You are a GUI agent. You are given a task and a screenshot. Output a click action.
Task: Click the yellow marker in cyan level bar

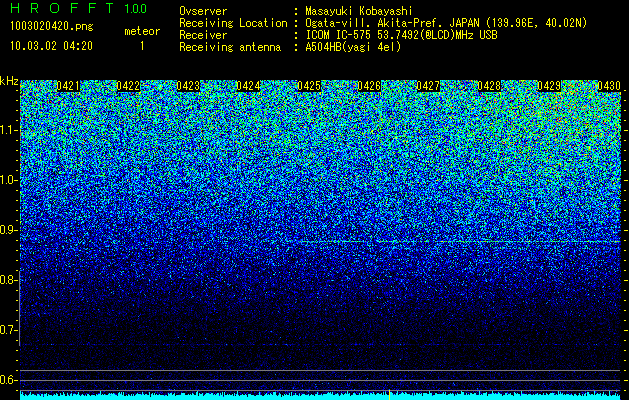pos(389,394)
